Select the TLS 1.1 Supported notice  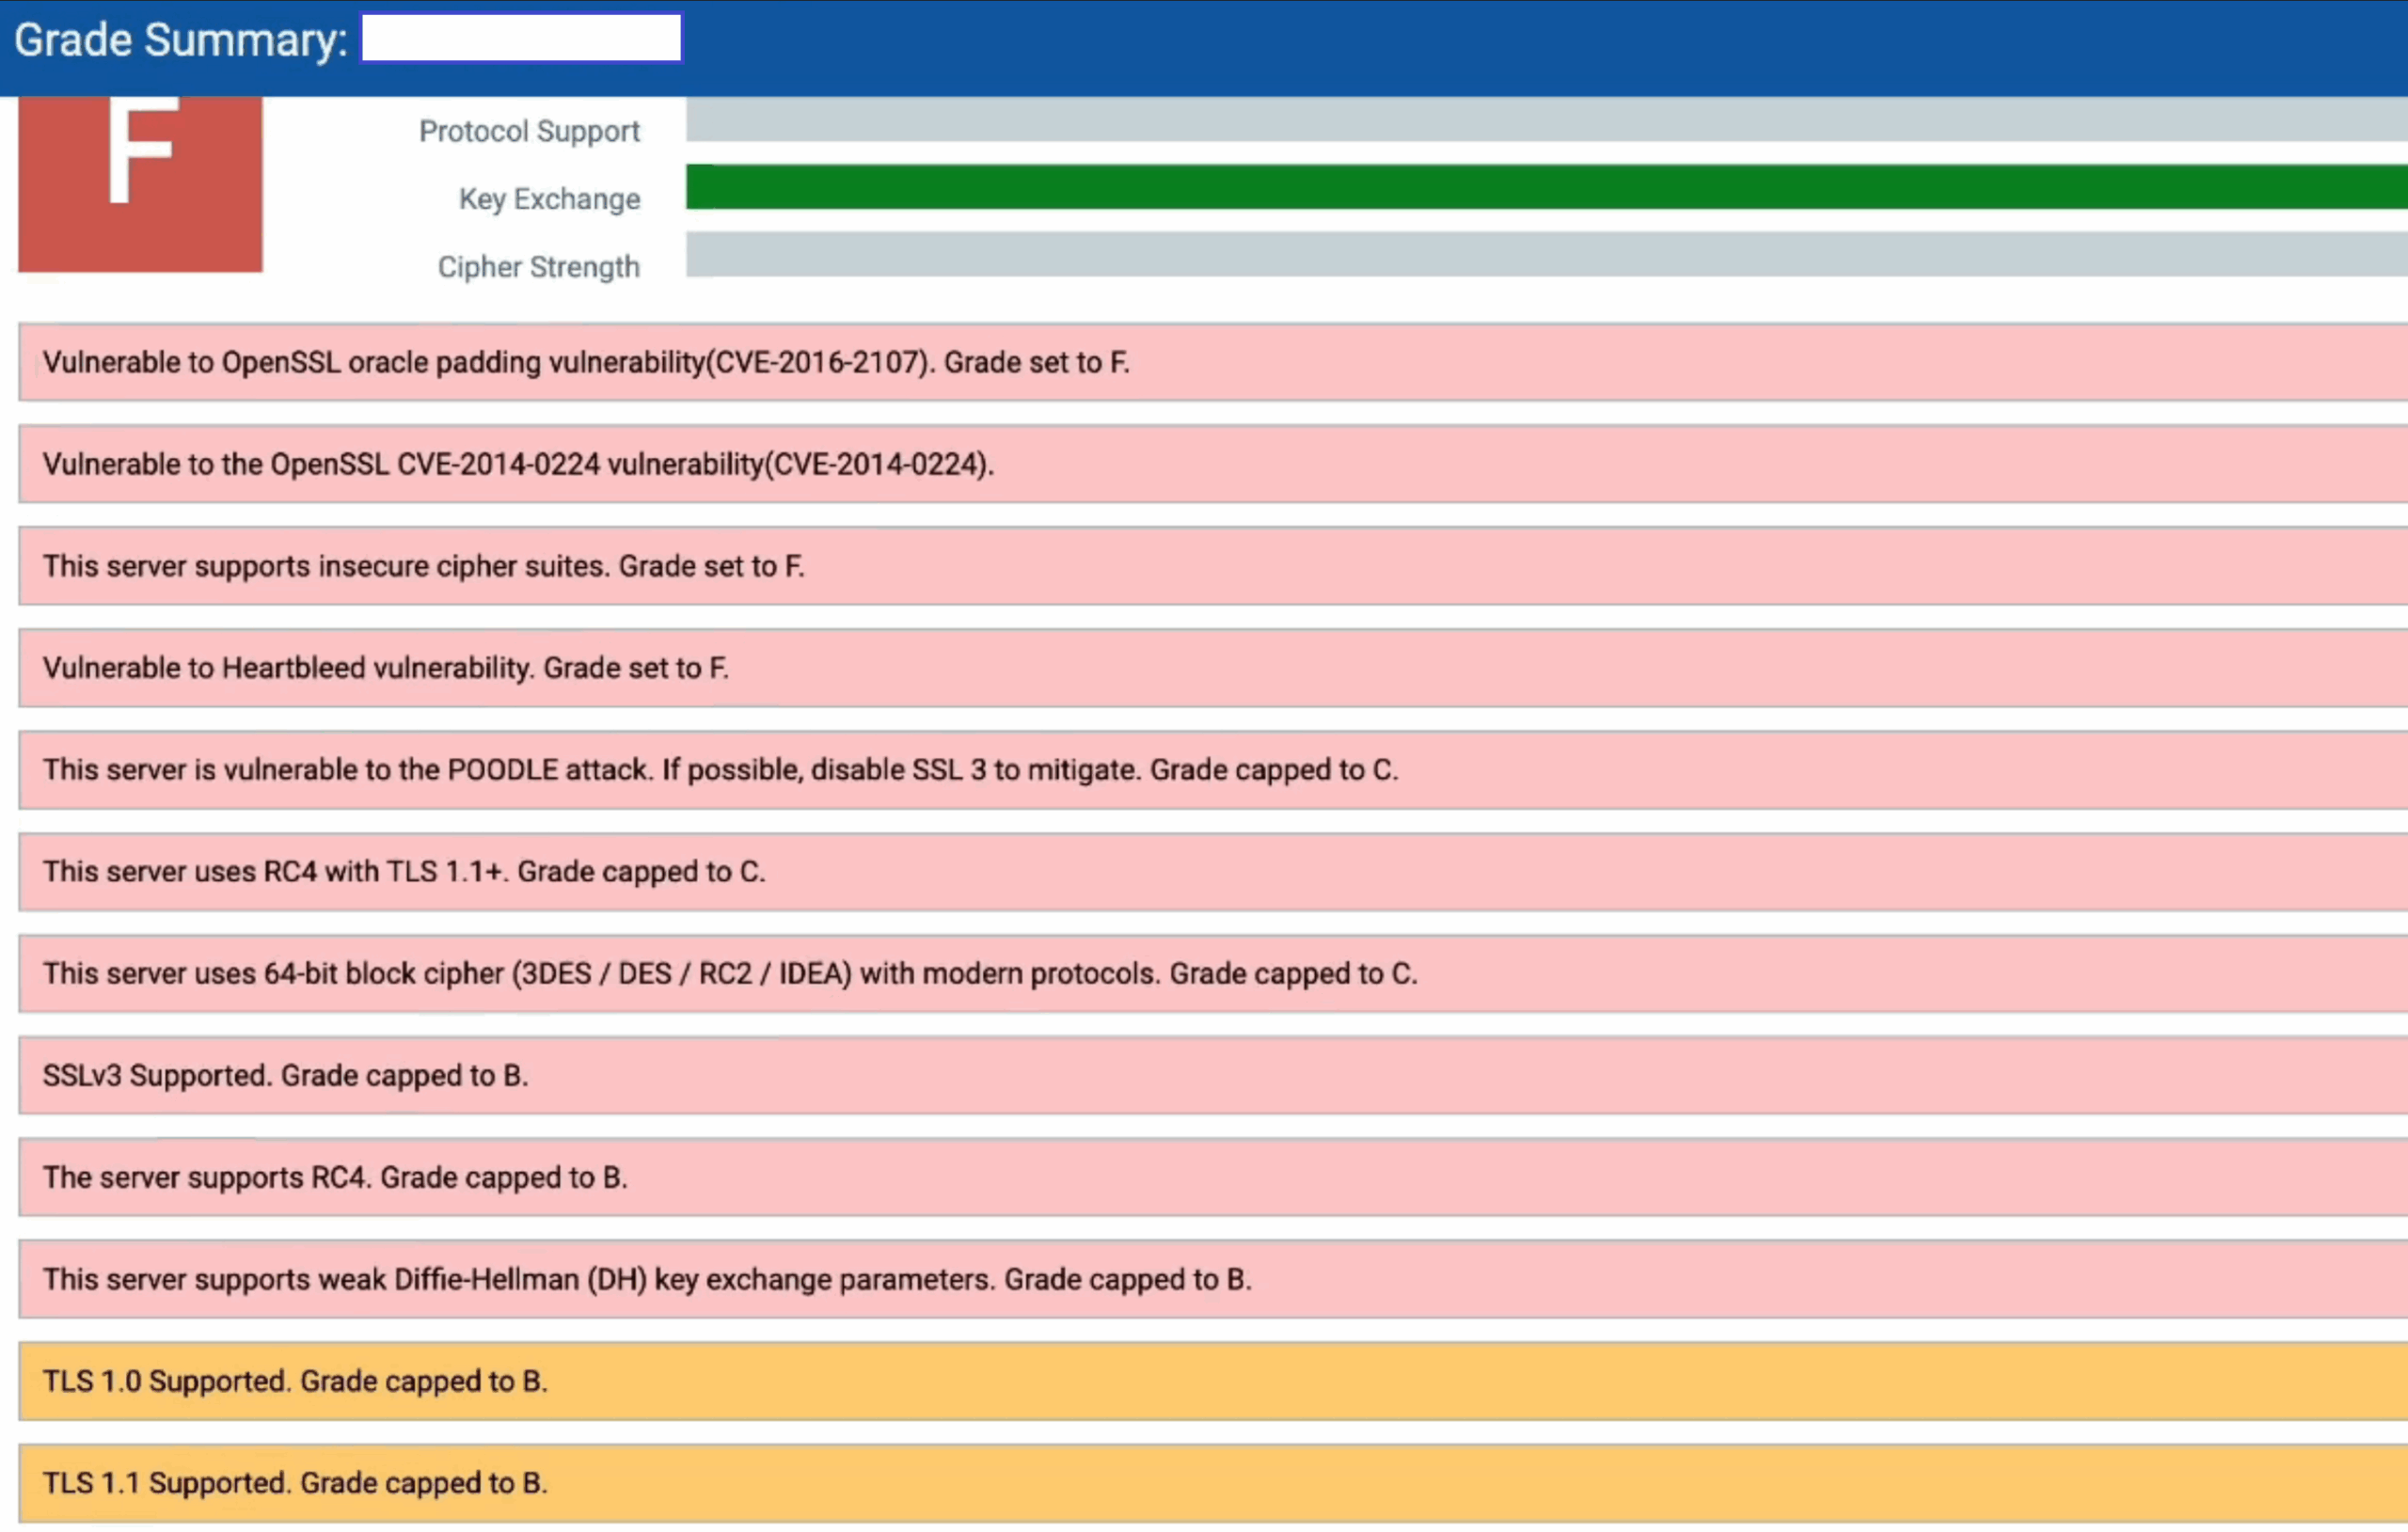[x=1213, y=1484]
